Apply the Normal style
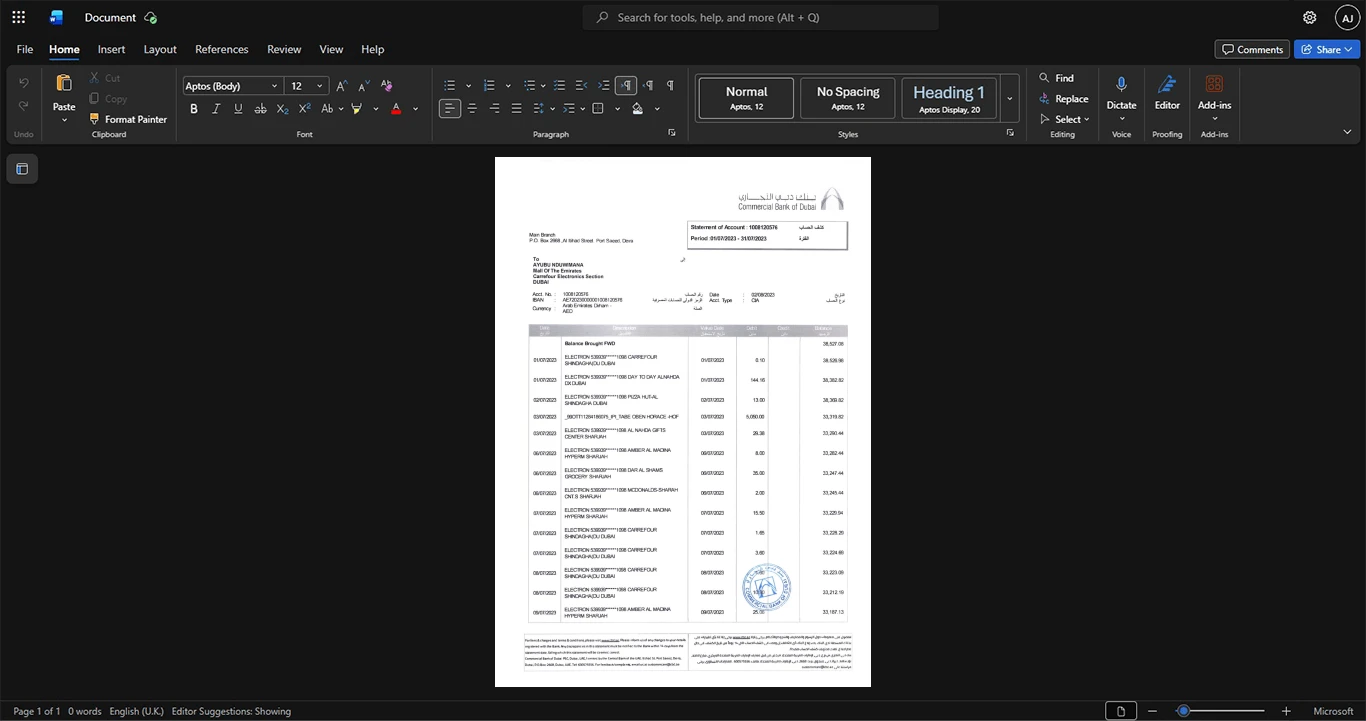The width and height of the screenshot is (1366, 721). (x=746, y=99)
